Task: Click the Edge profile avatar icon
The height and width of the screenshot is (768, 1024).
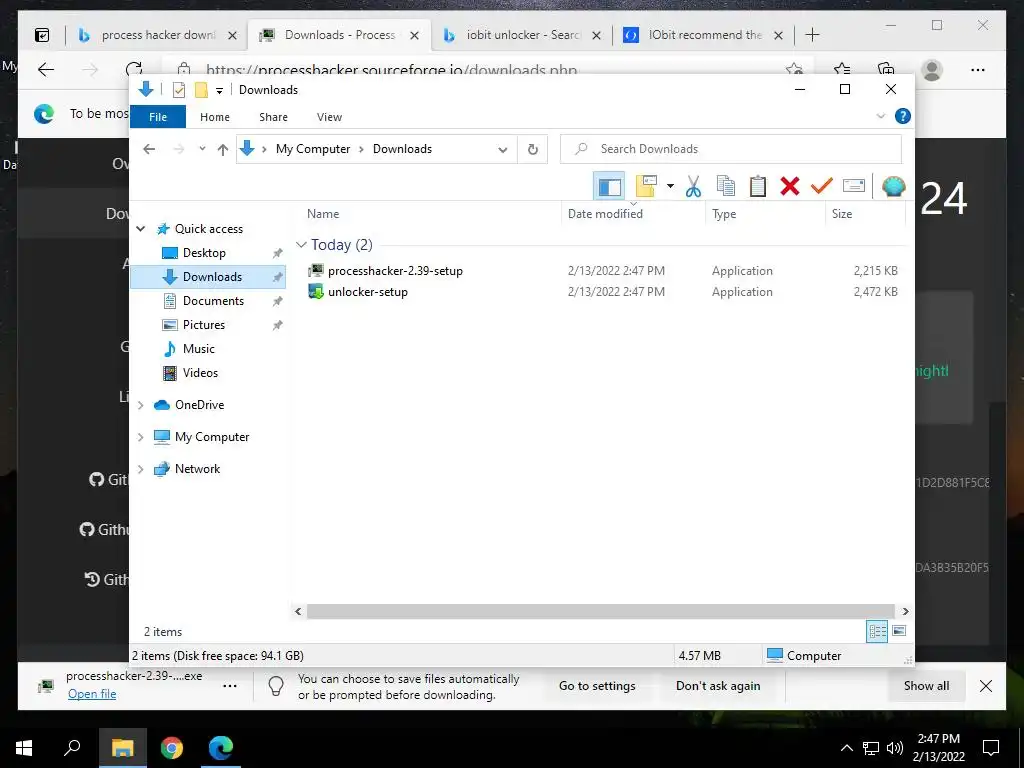Action: point(932,70)
